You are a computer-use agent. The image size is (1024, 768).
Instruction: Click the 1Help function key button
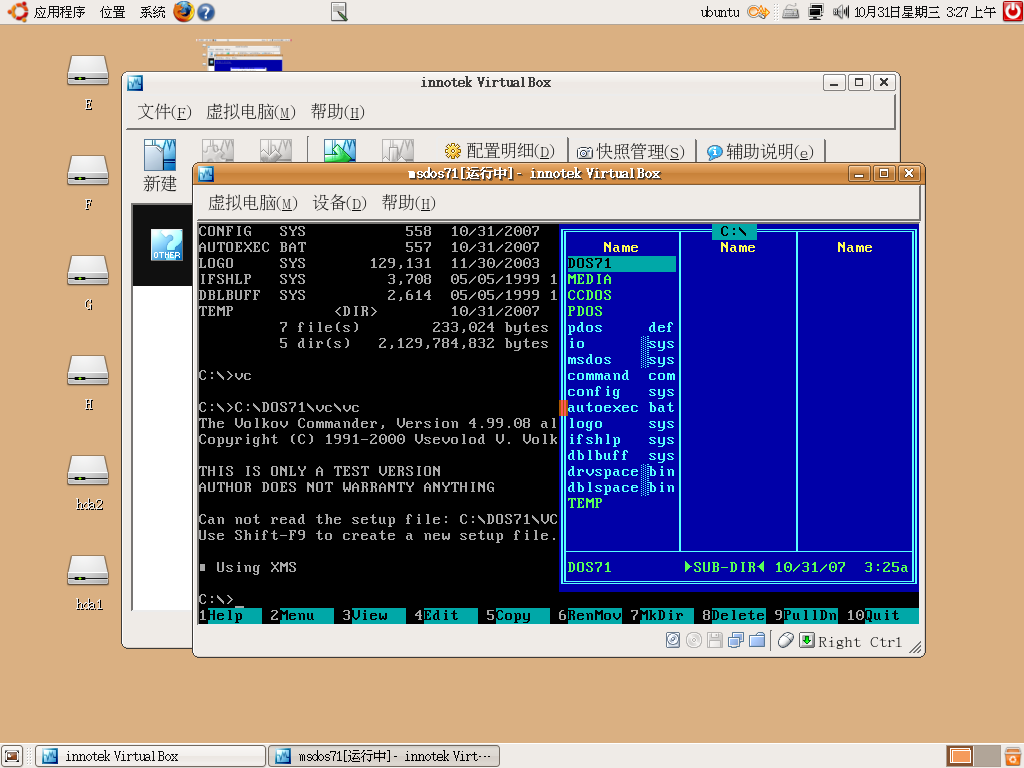[x=230, y=616]
